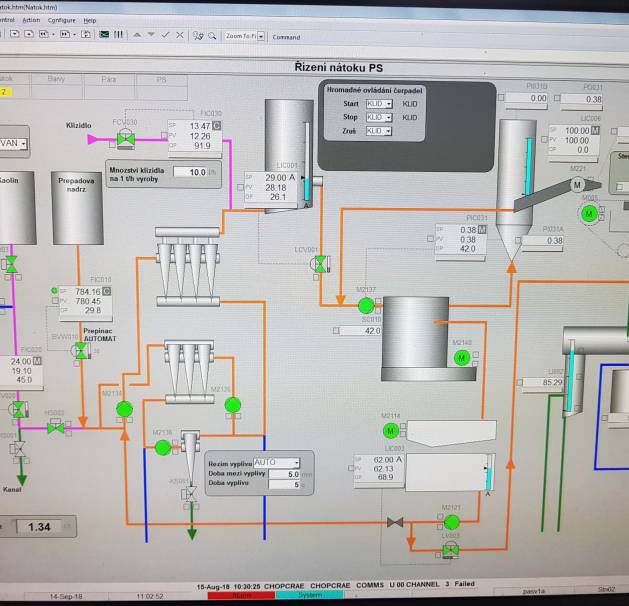Select the LCV001 level control valve

[x=320, y=264]
